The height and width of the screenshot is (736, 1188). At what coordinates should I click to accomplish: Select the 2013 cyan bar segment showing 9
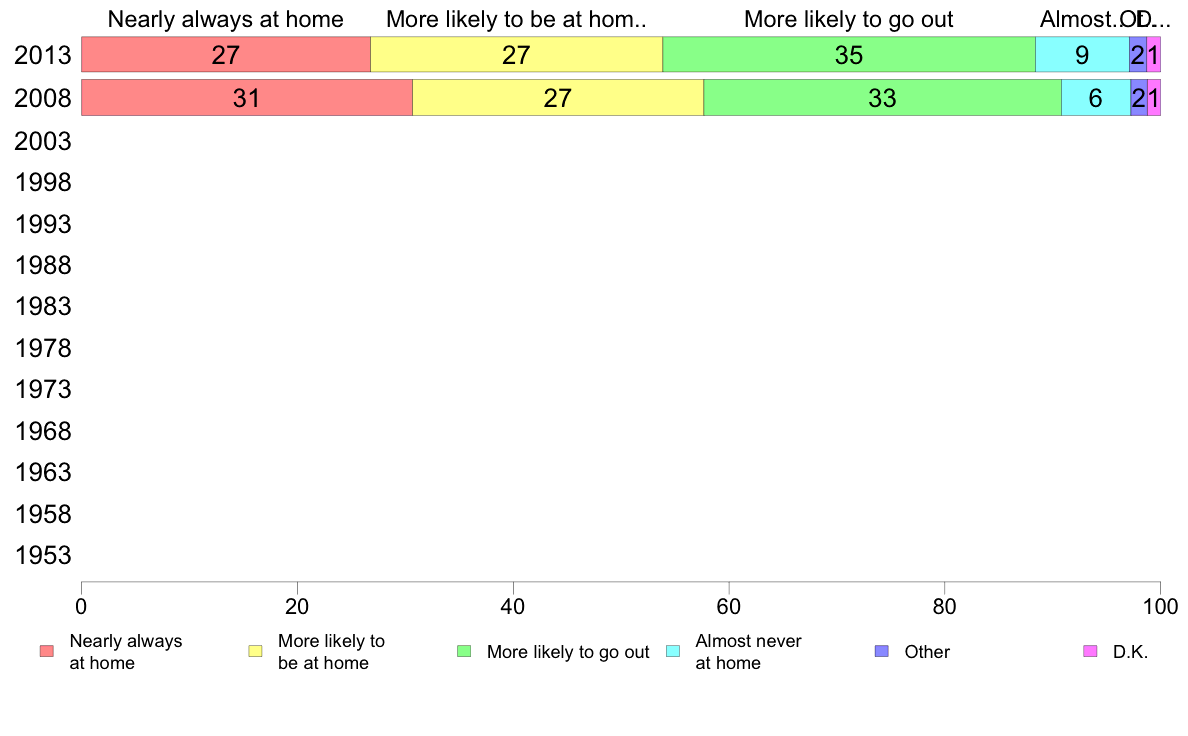coord(1083,55)
